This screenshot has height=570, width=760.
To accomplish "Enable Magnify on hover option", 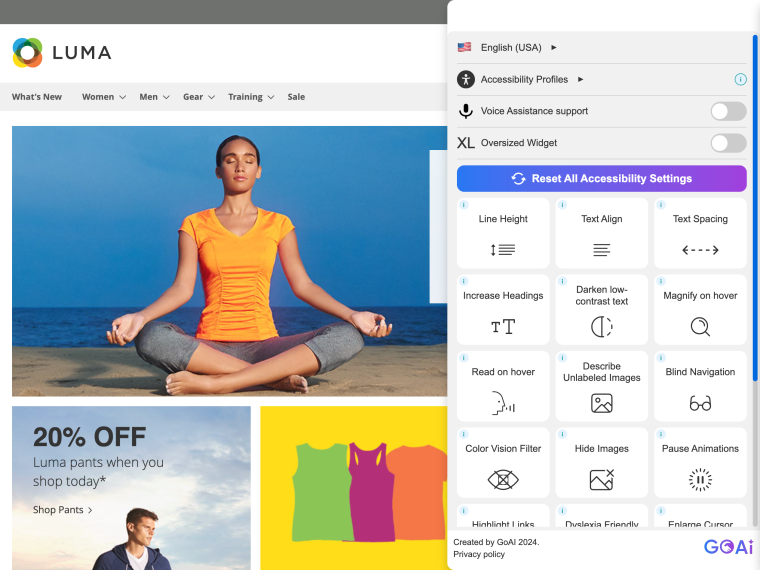I will pos(700,309).
